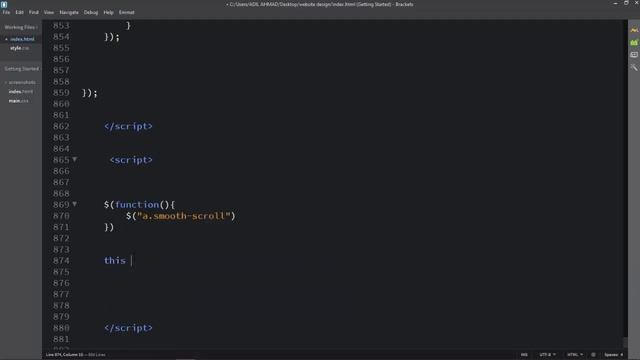Expand the screenshots folder
Viewport: 640px width, 360px height.
[x=22, y=82]
